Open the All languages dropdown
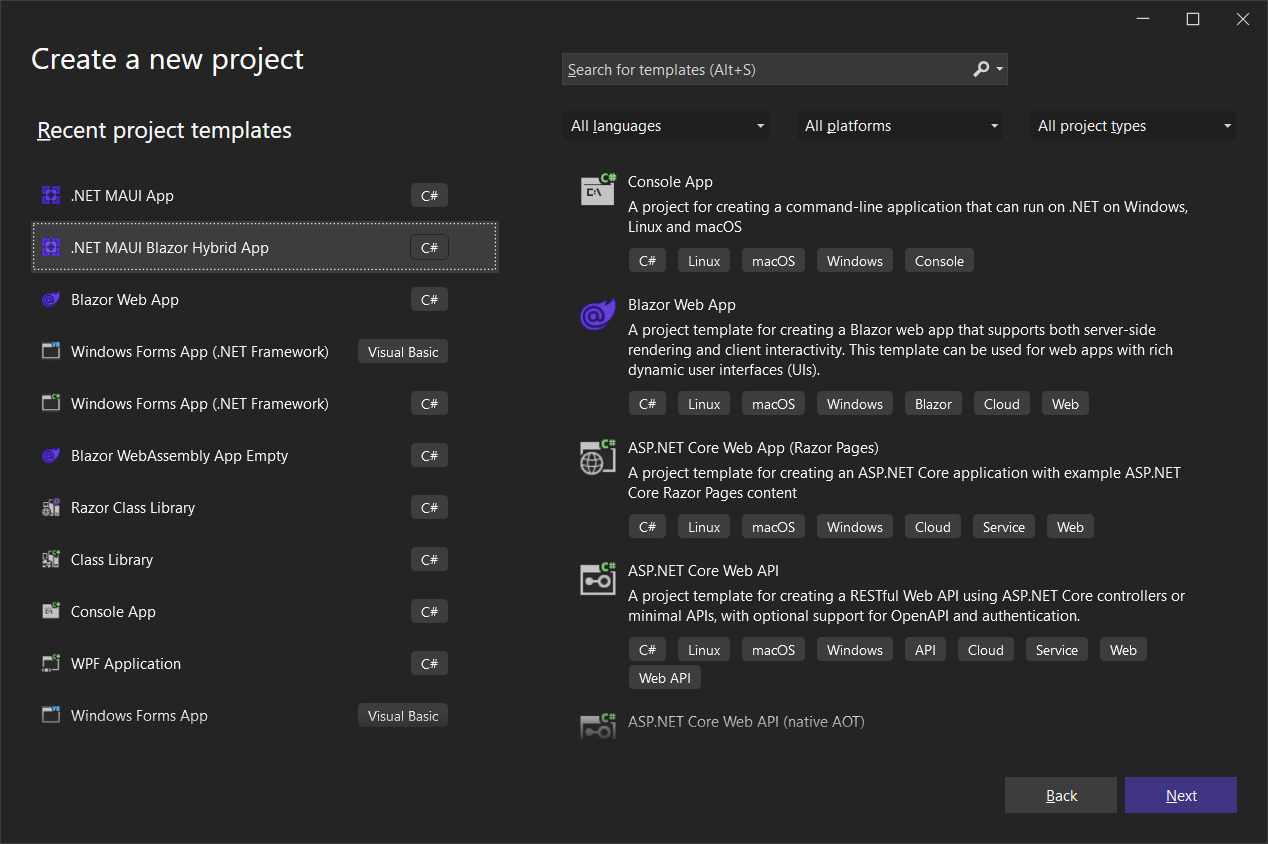The width and height of the screenshot is (1268, 844). (x=666, y=126)
